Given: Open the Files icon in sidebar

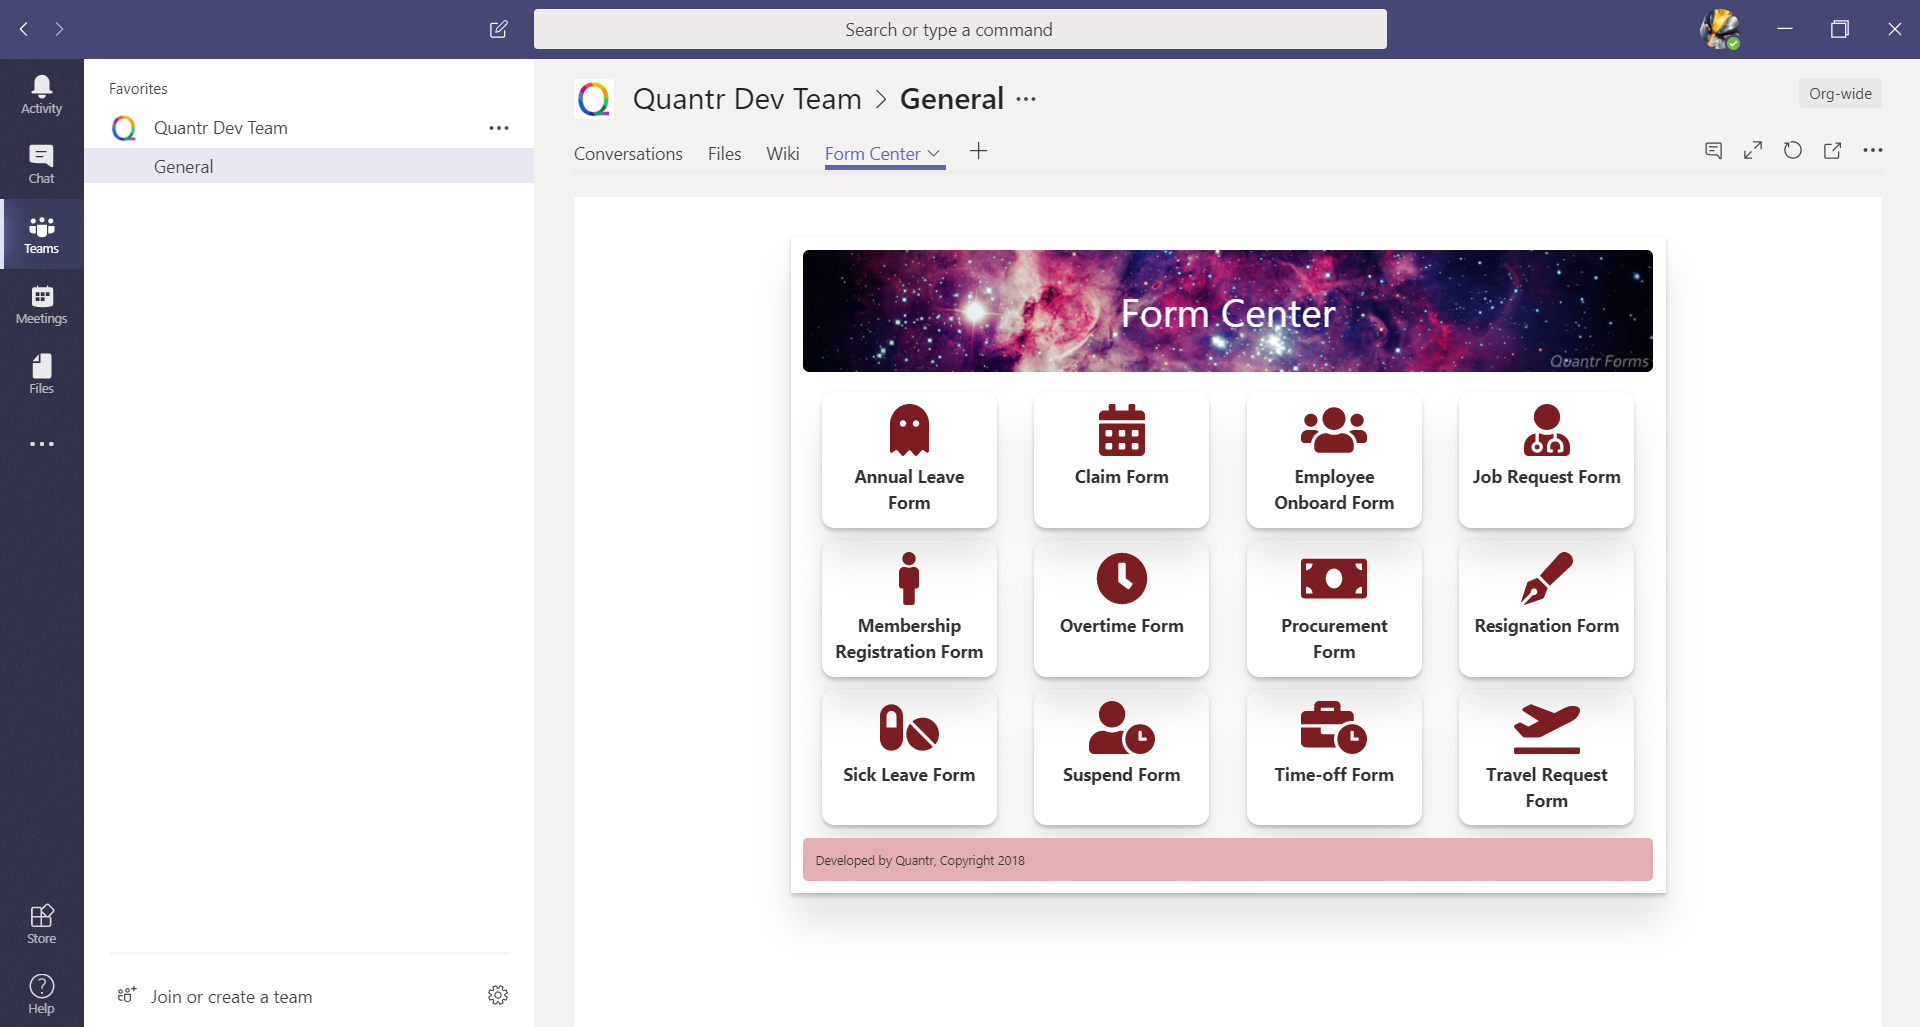Looking at the screenshot, I should tap(41, 374).
